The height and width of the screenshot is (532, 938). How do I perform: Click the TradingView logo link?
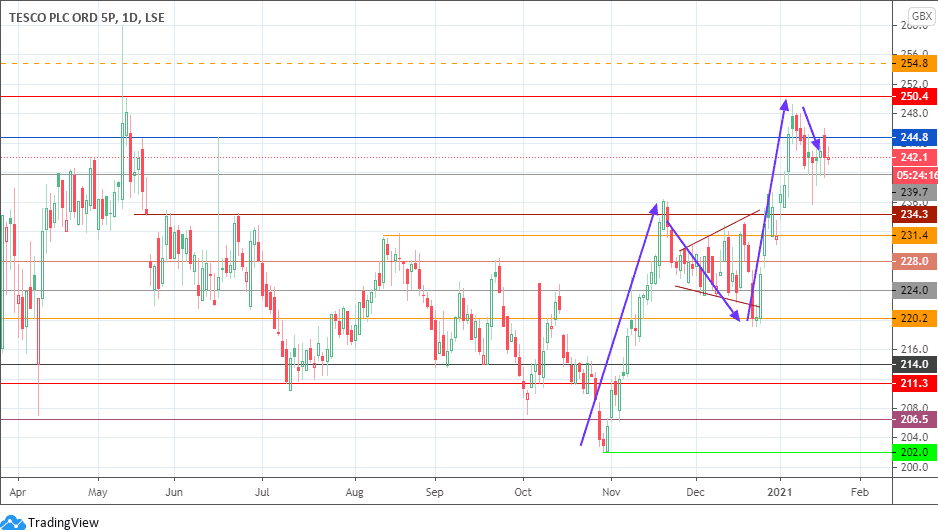(50, 522)
